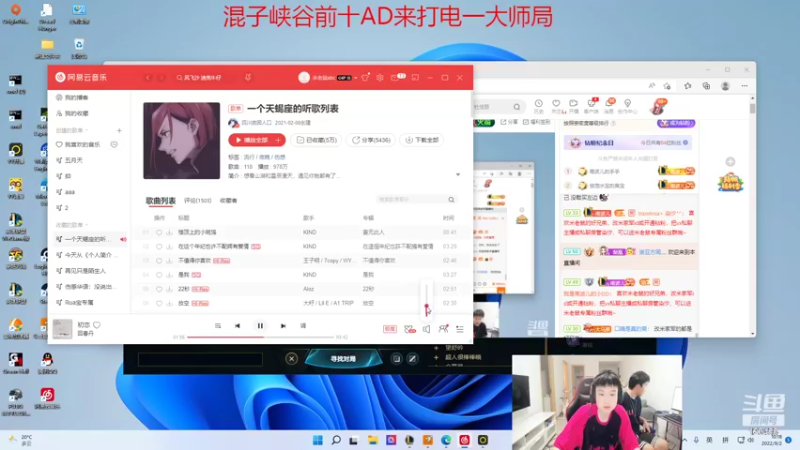Click the playlist song search field

point(416,199)
